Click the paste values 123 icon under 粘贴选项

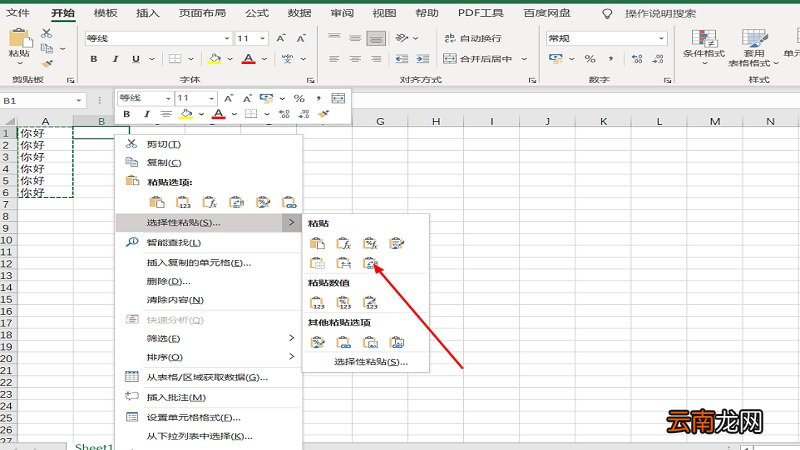tap(183, 203)
